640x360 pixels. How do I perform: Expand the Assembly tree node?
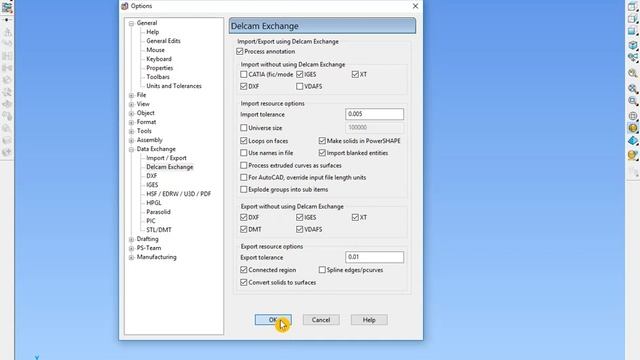[x=131, y=140]
